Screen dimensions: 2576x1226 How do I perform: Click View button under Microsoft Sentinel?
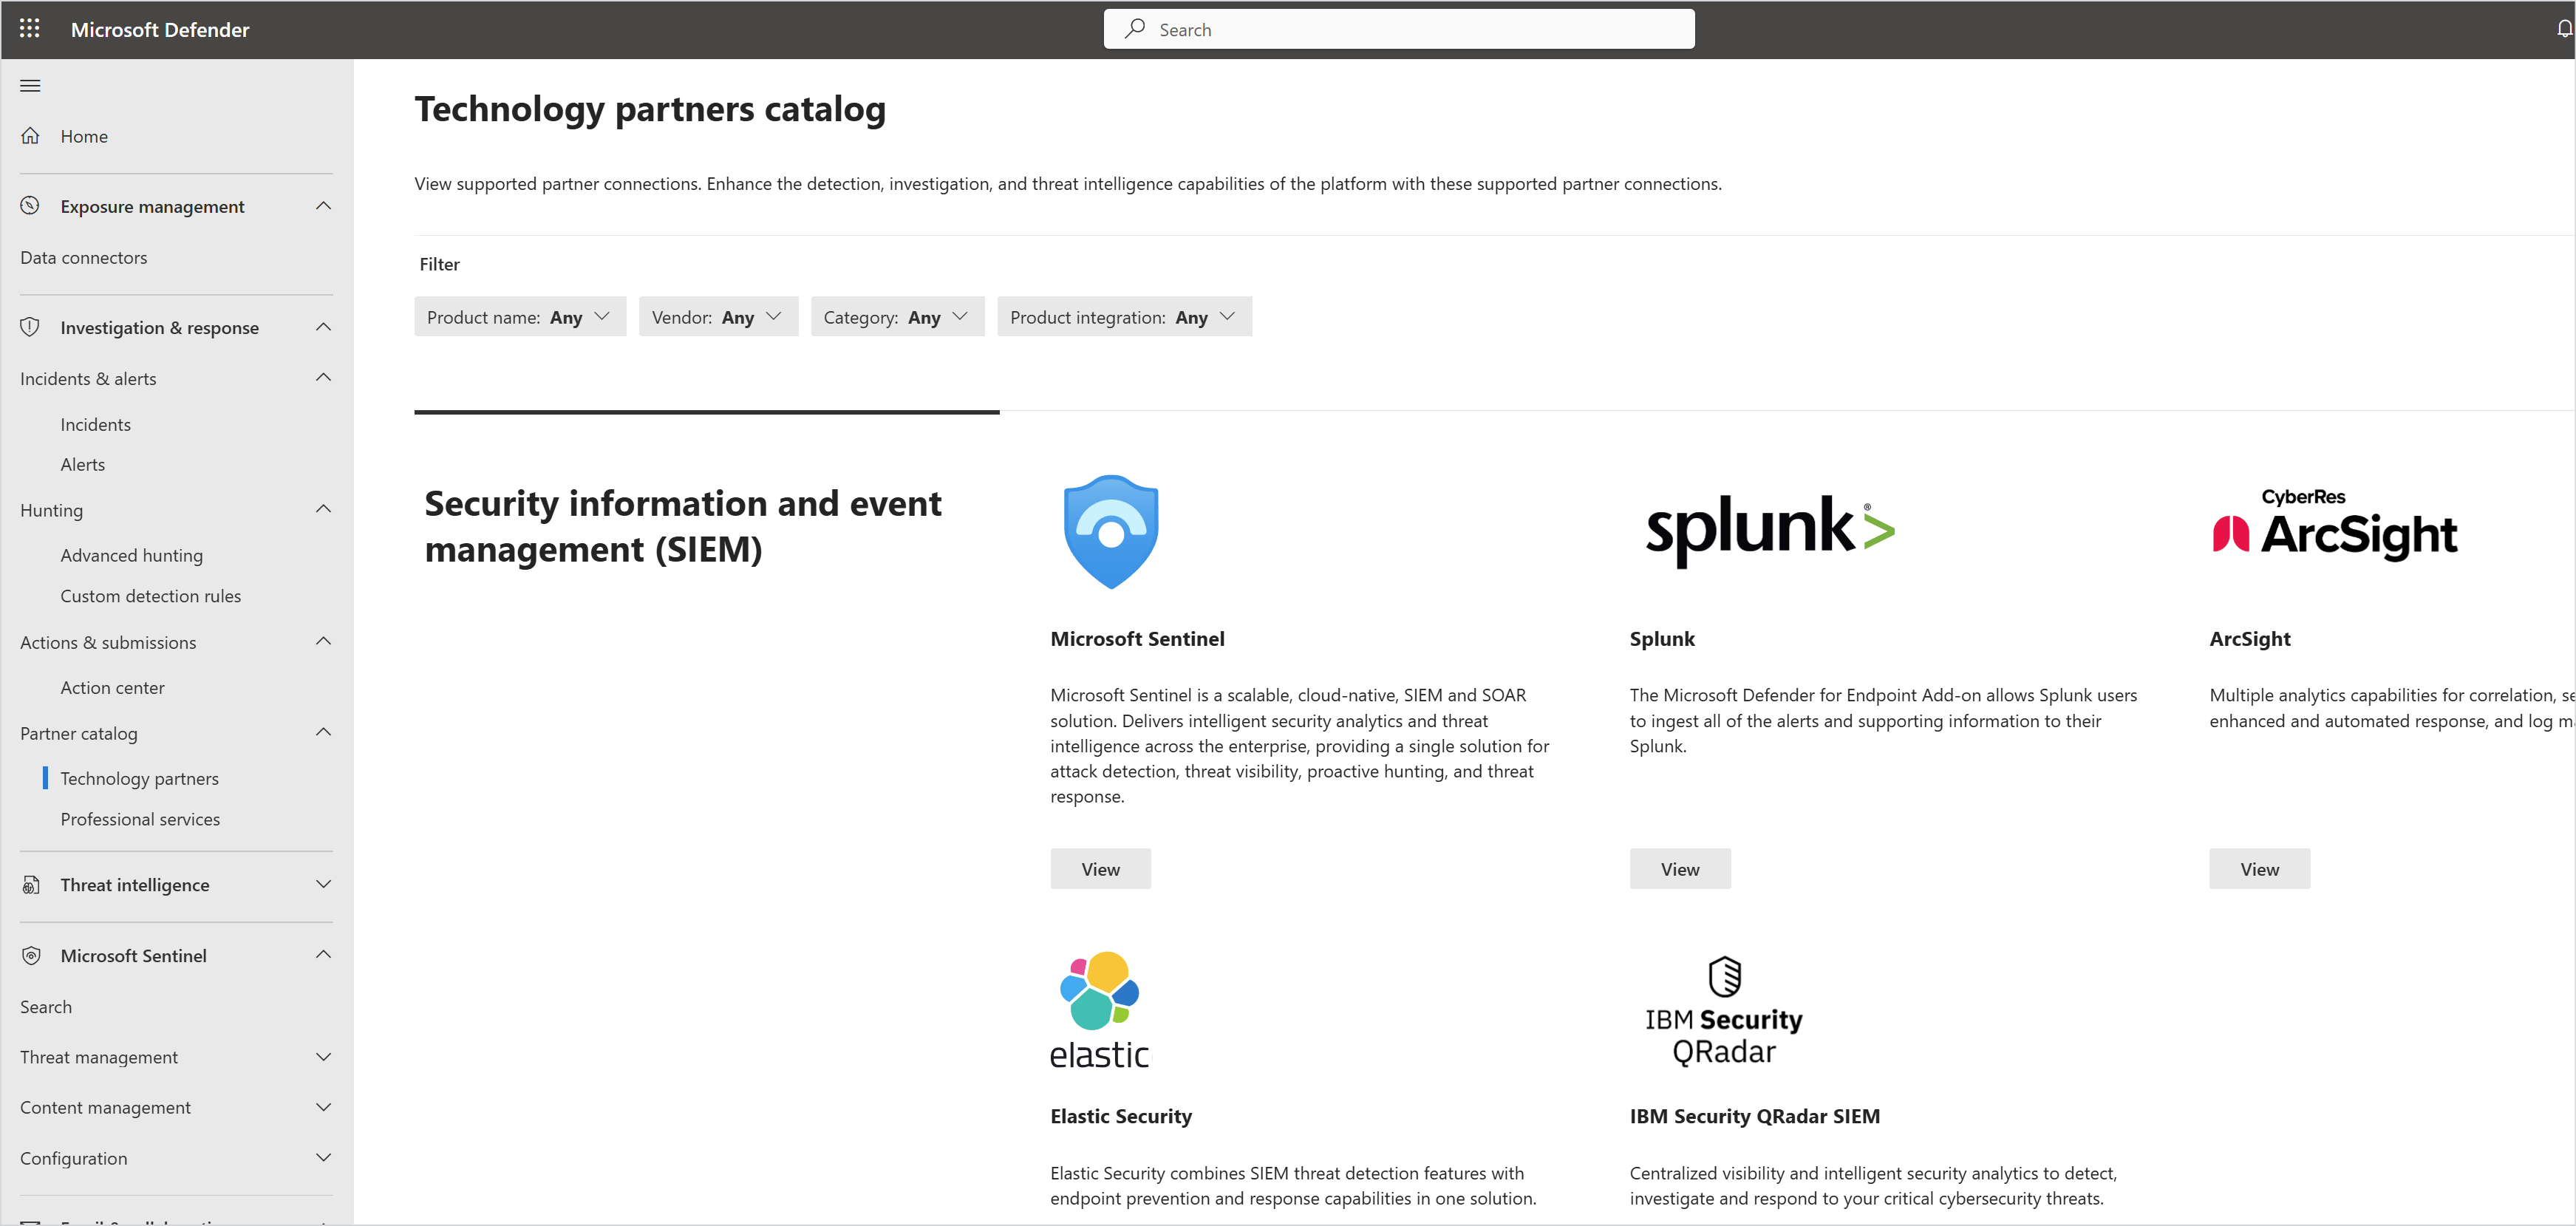(1099, 870)
